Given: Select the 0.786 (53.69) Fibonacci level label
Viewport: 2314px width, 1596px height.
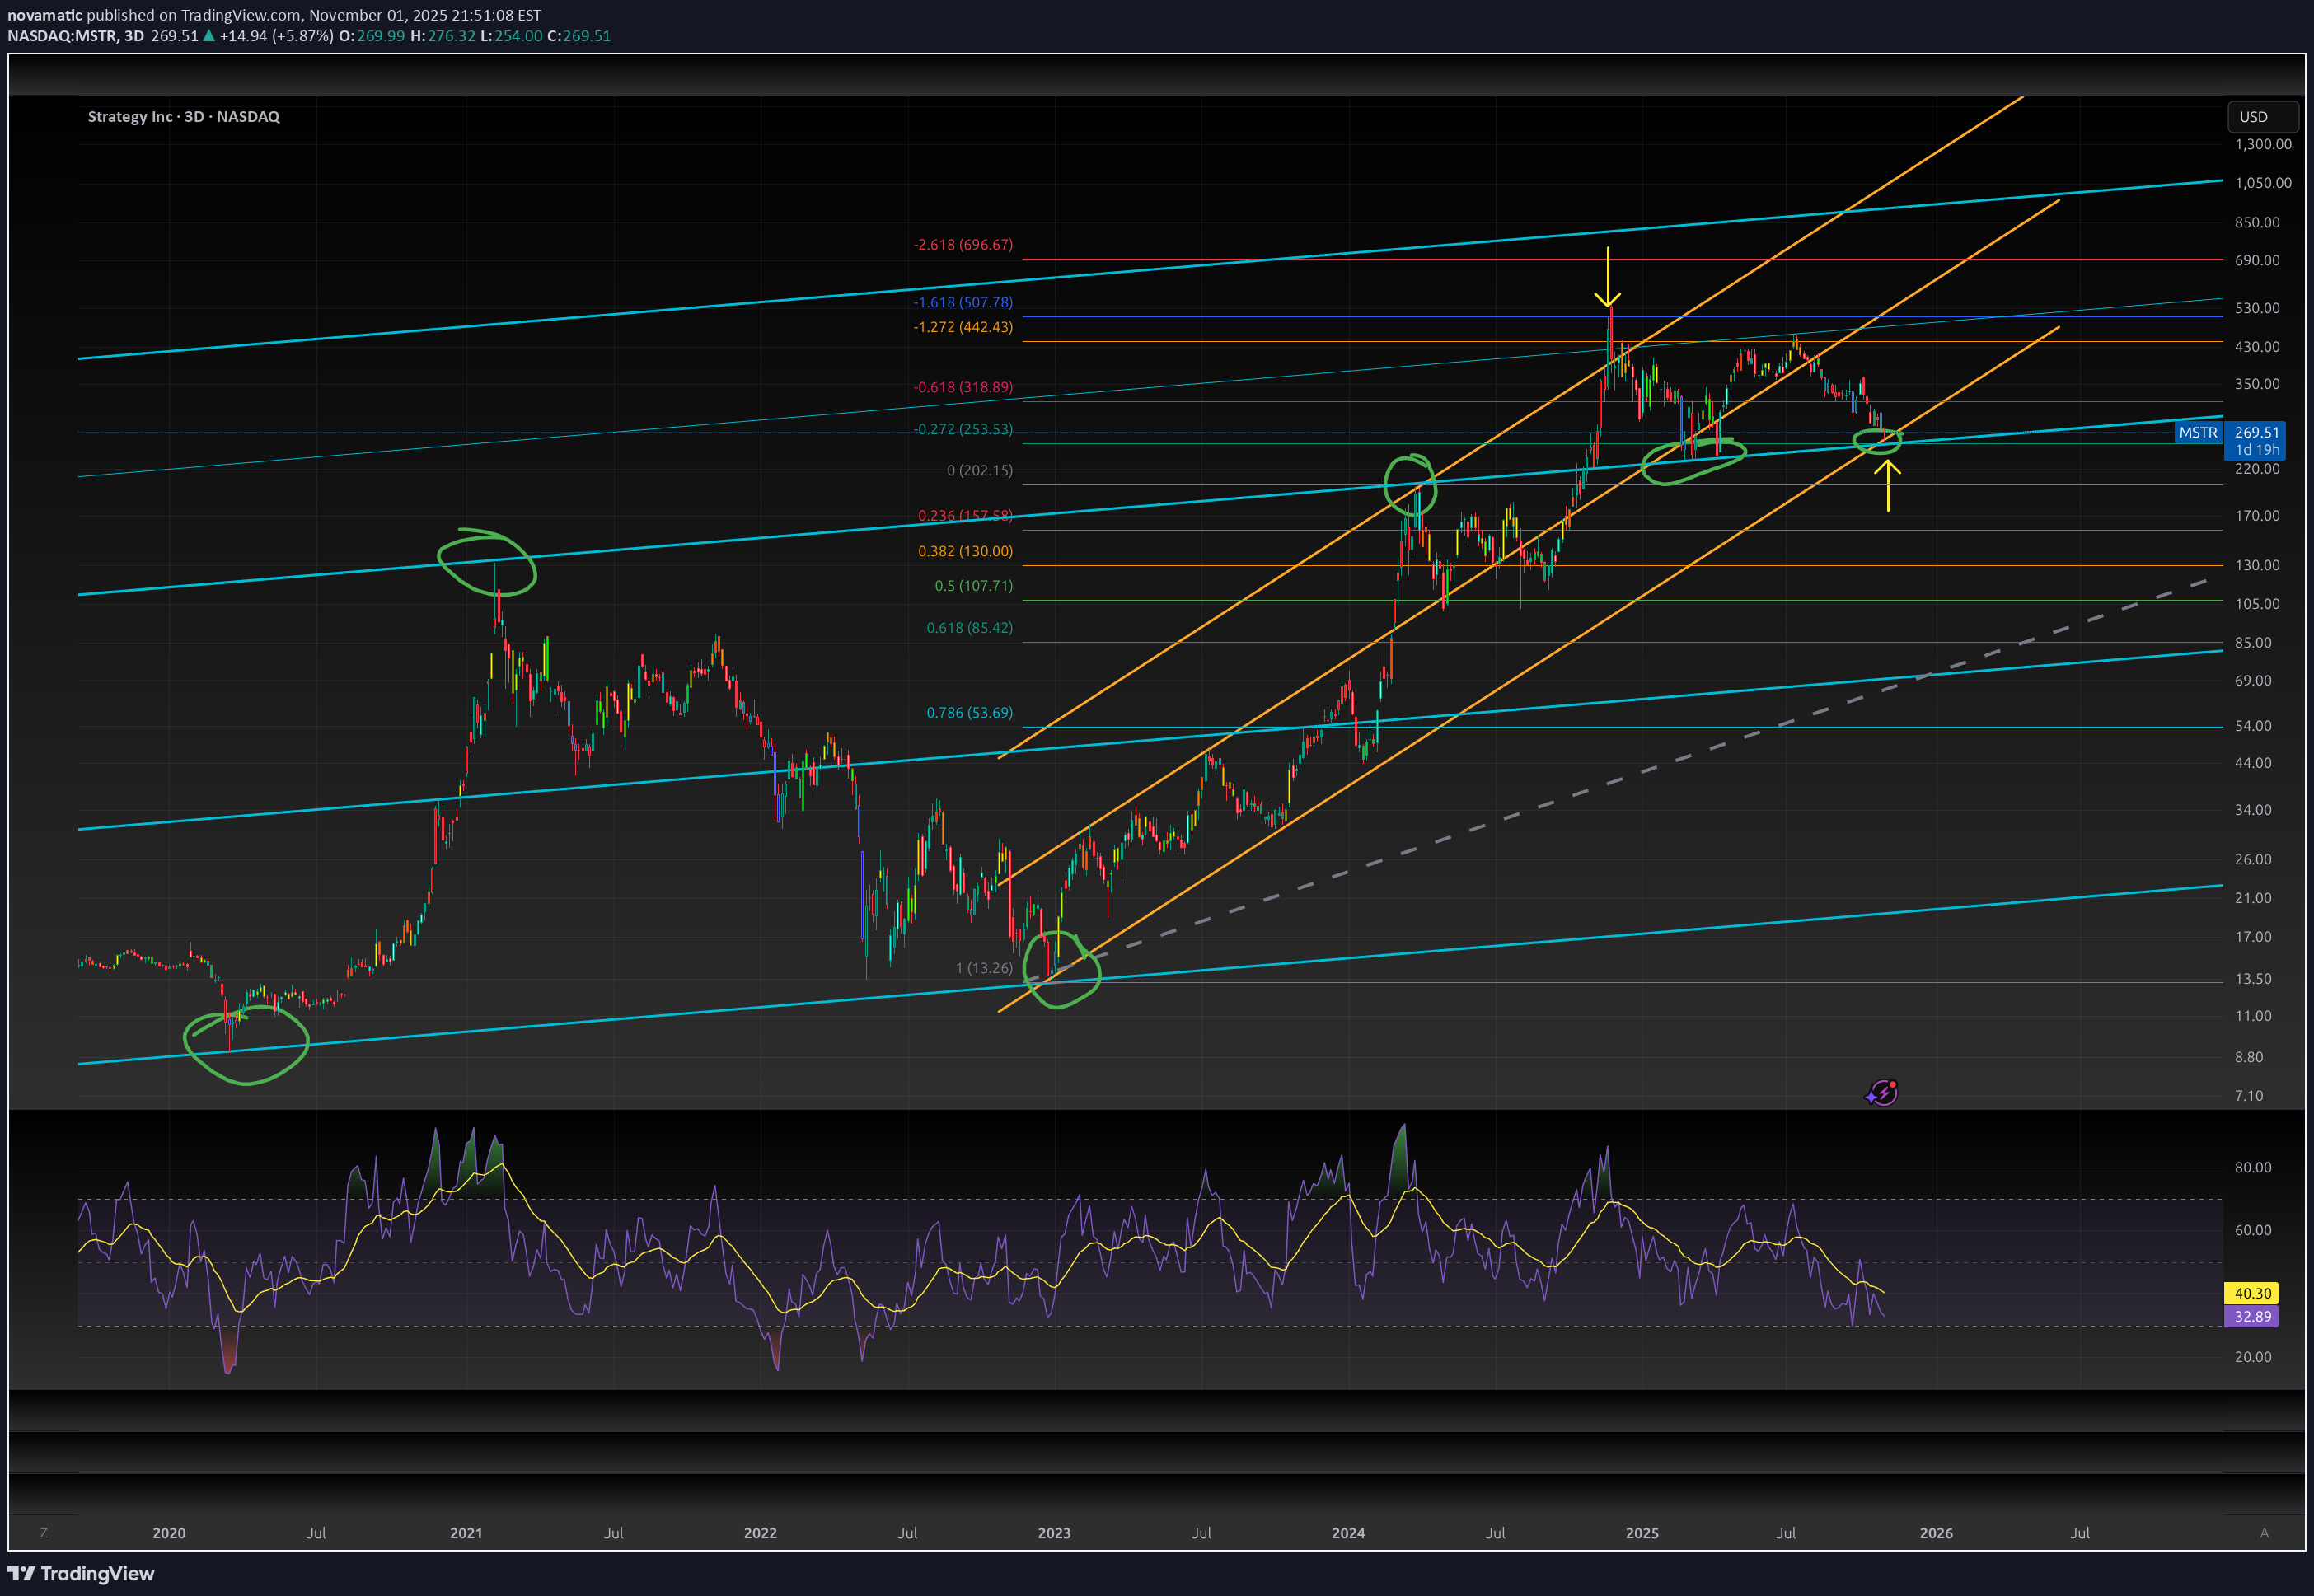Looking at the screenshot, I should (x=968, y=713).
